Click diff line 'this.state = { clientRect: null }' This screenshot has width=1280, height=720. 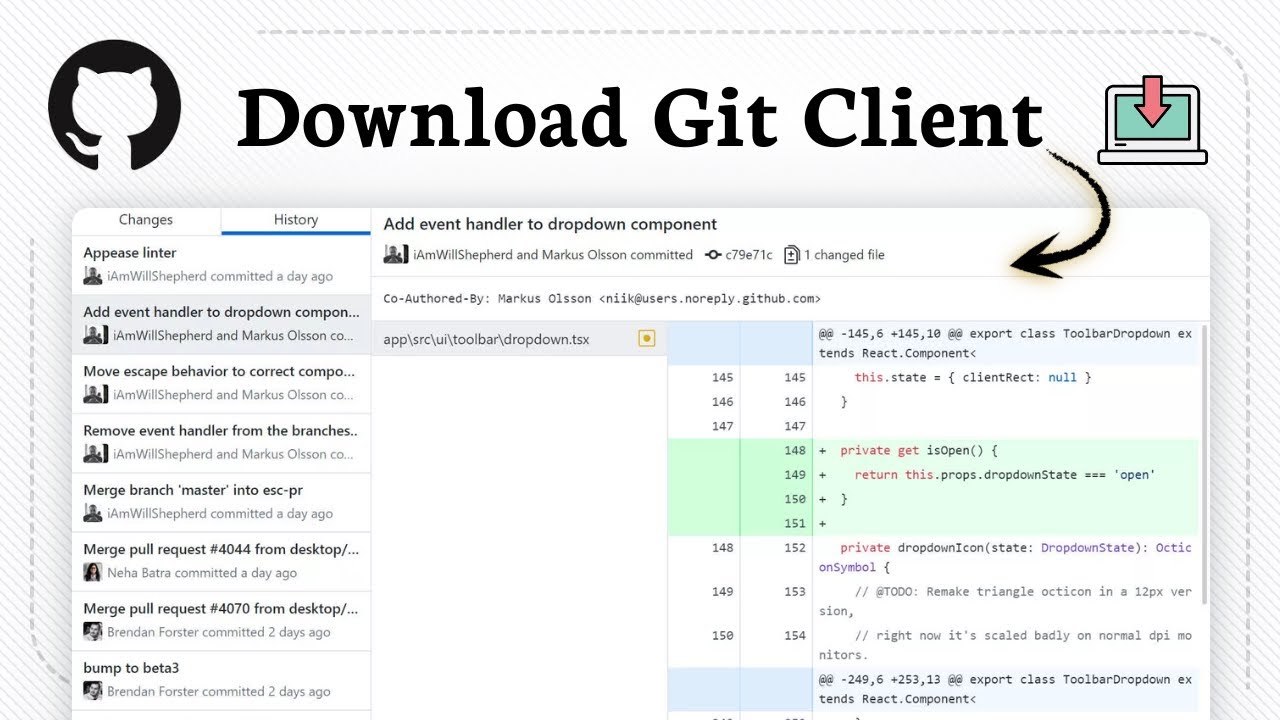click(x=973, y=377)
